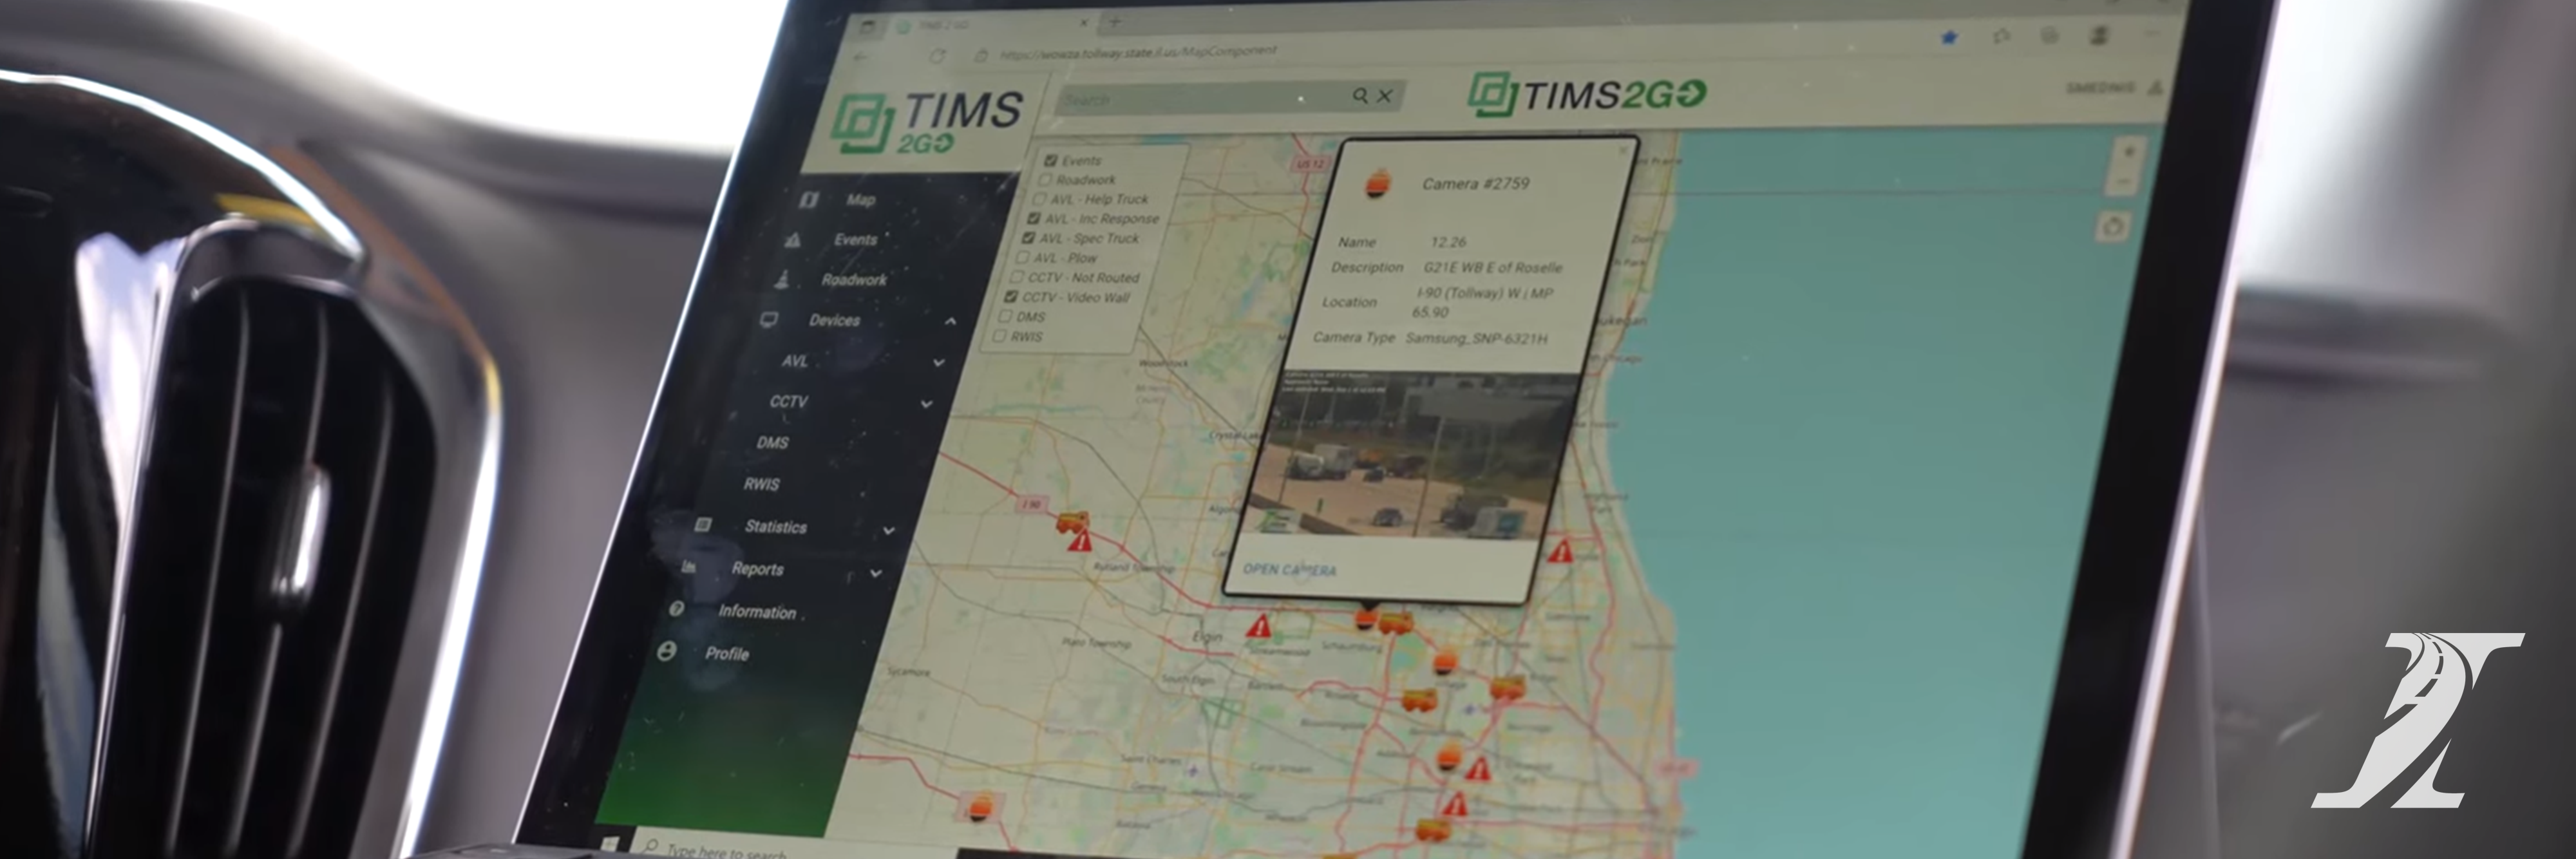Screen dimensions: 2576x859
Task: Select the Devices monitor icon
Action: point(769,320)
